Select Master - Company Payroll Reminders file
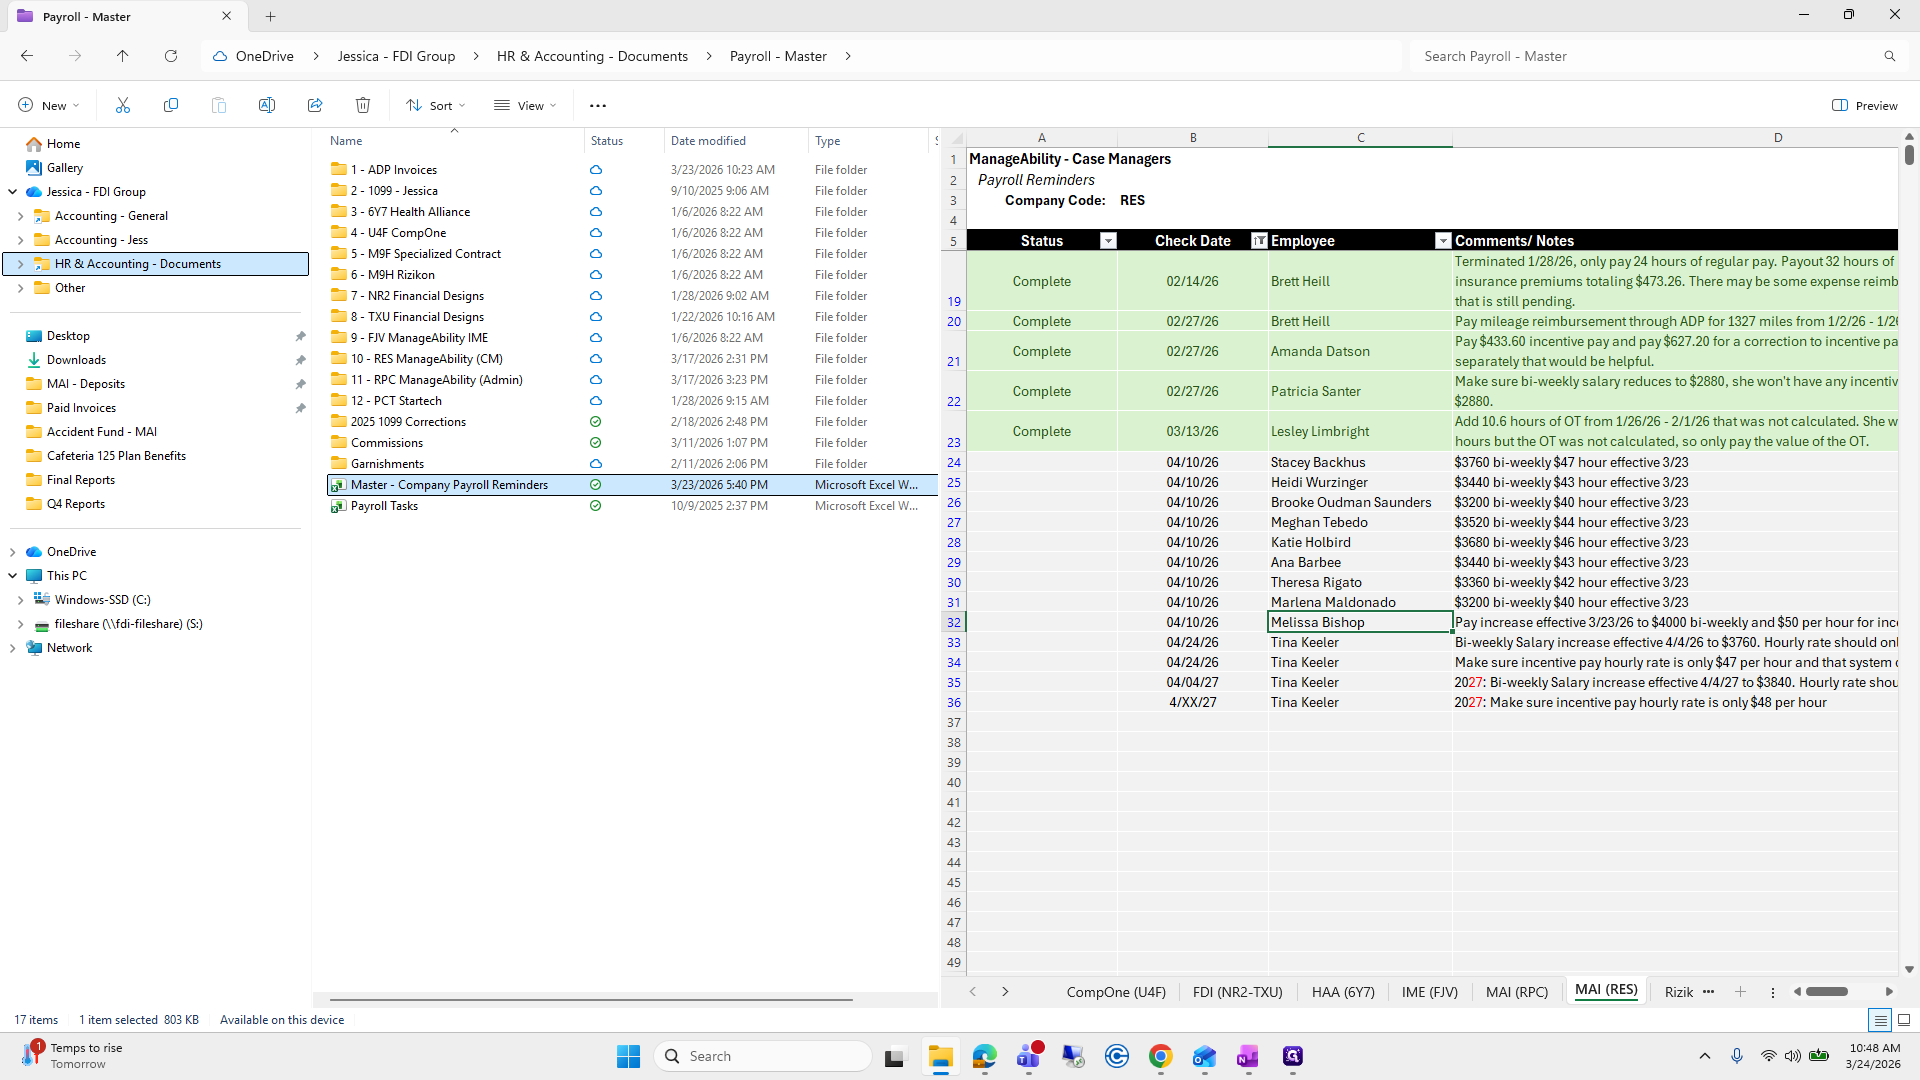 pyautogui.click(x=632, y=485)
